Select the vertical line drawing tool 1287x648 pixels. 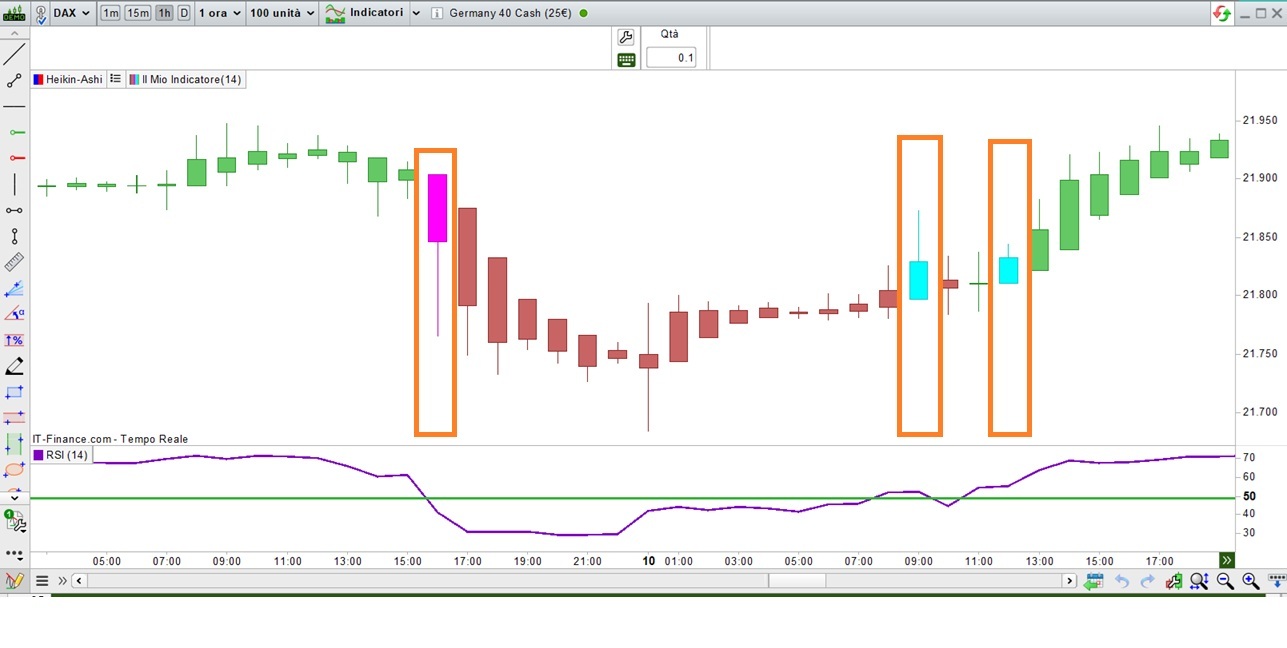[x=14, y=184]
